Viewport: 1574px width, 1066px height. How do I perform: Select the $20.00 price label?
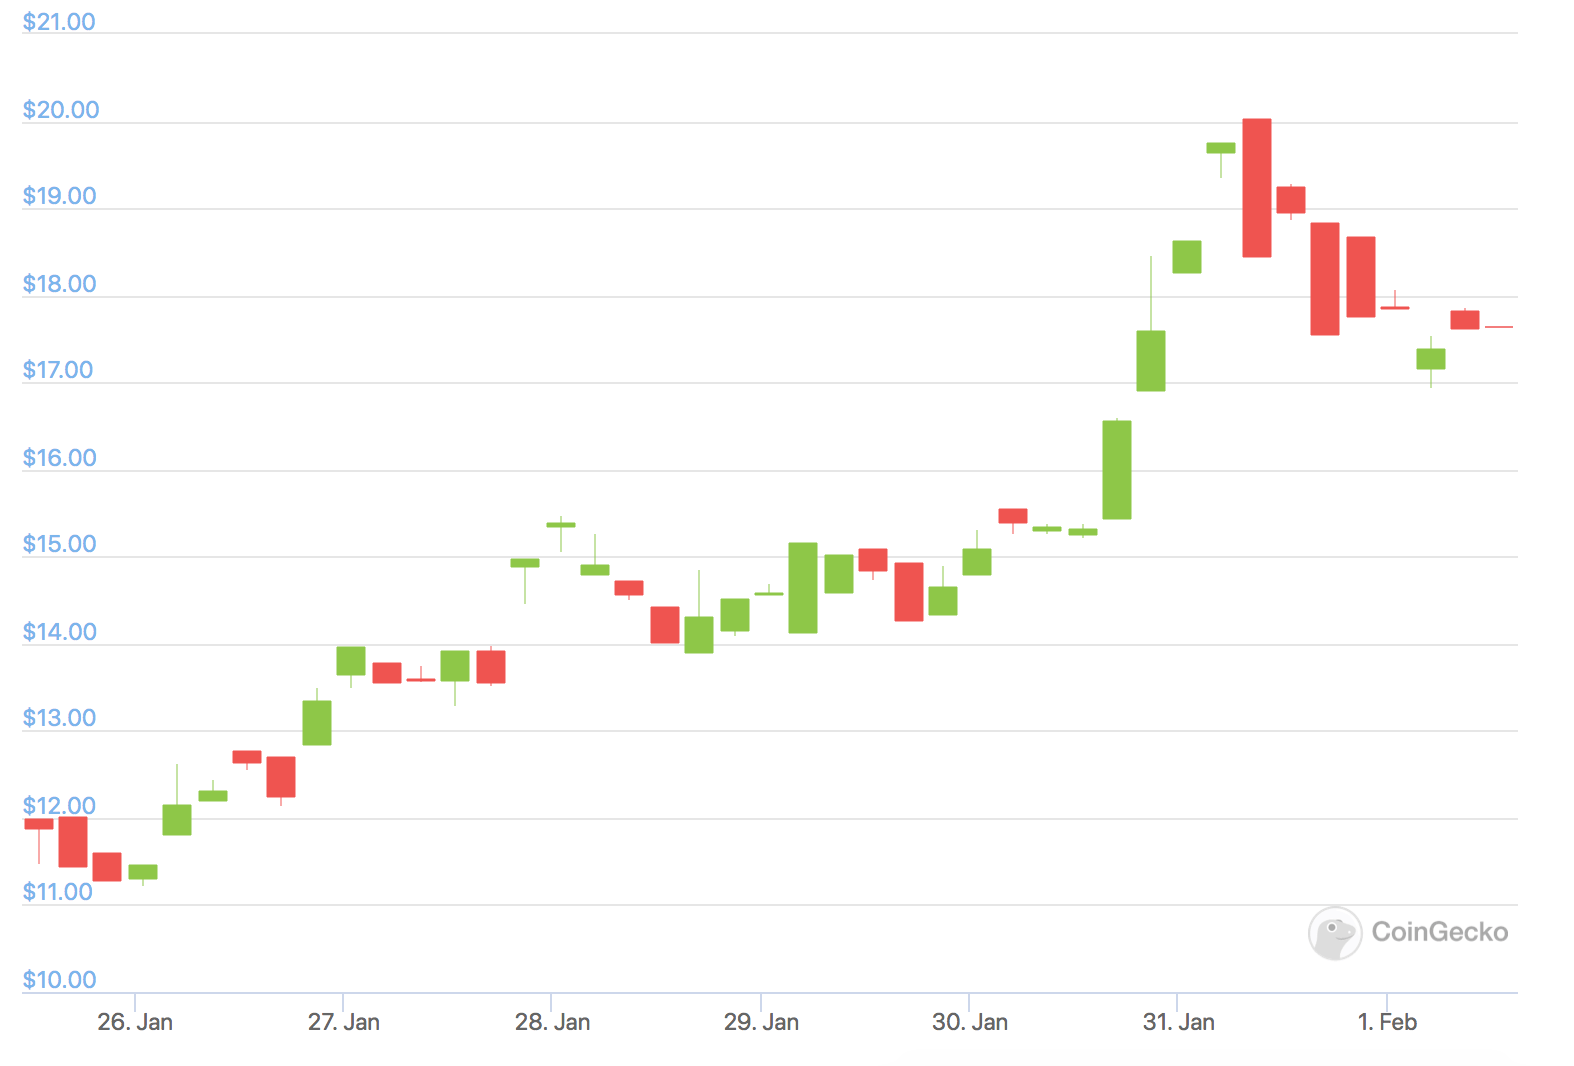61,110
